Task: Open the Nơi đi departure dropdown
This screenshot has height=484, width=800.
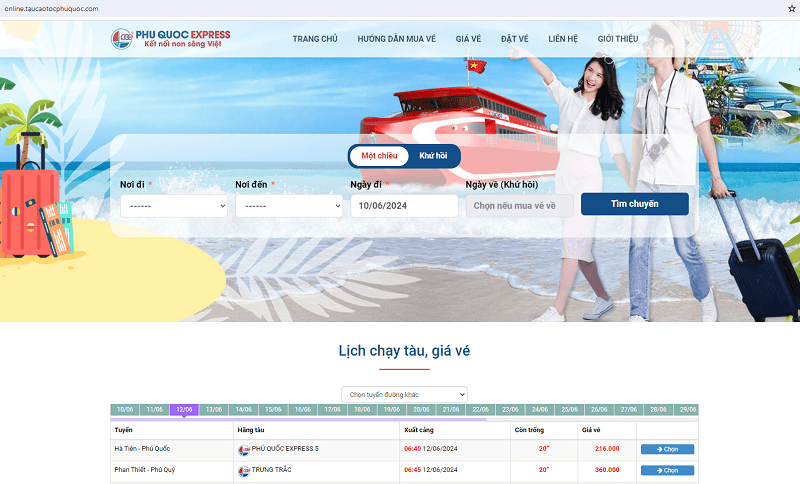Action: (x=174, y=206)
